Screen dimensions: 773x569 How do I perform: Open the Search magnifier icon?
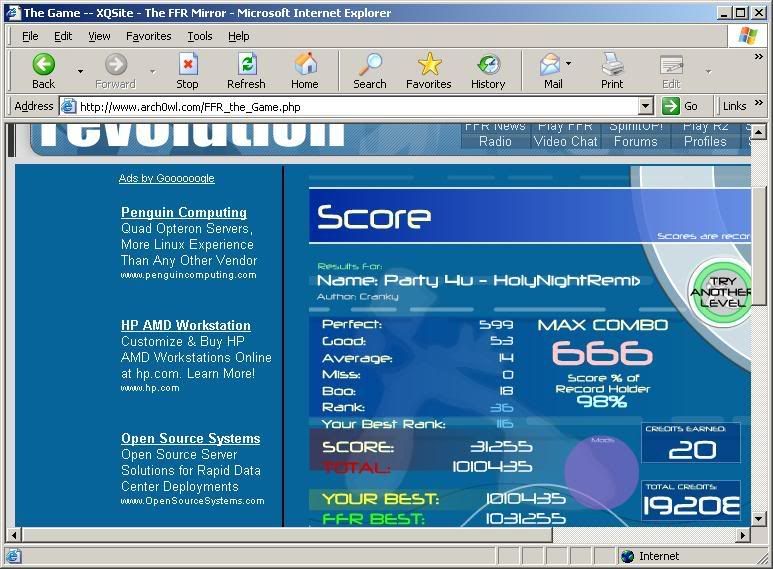click(369, 66)
